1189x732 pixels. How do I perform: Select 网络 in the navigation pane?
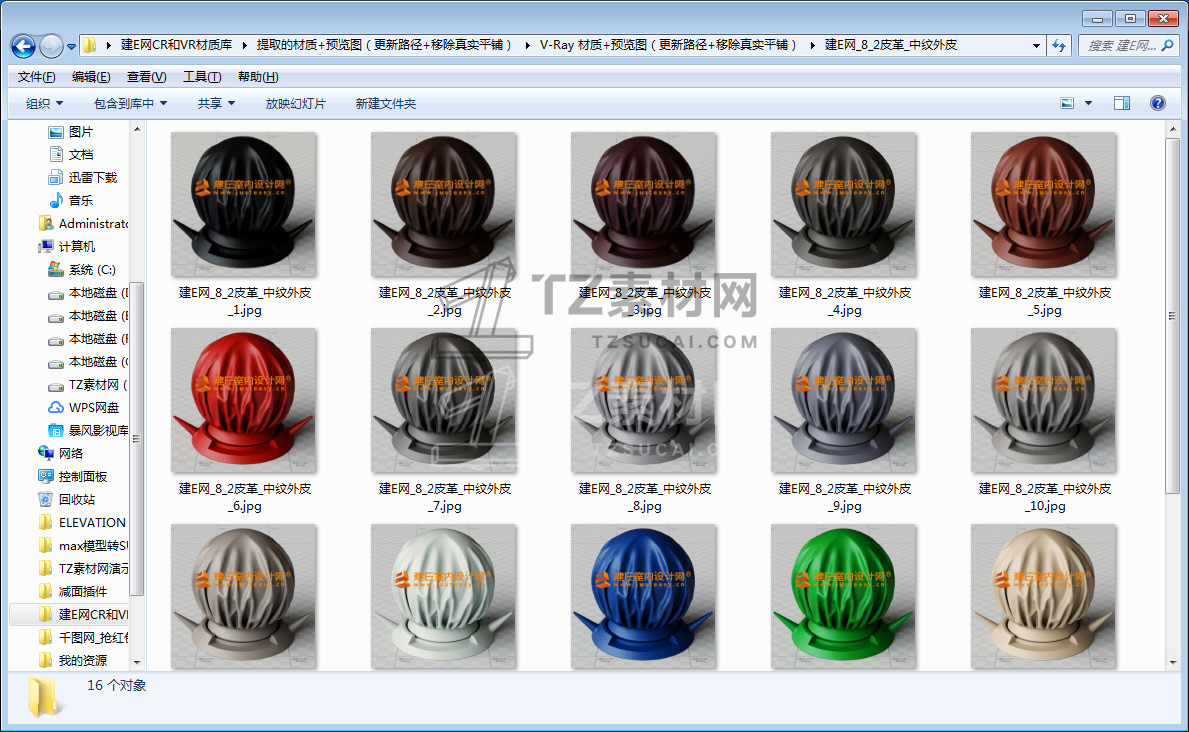[x=61, y=454]
